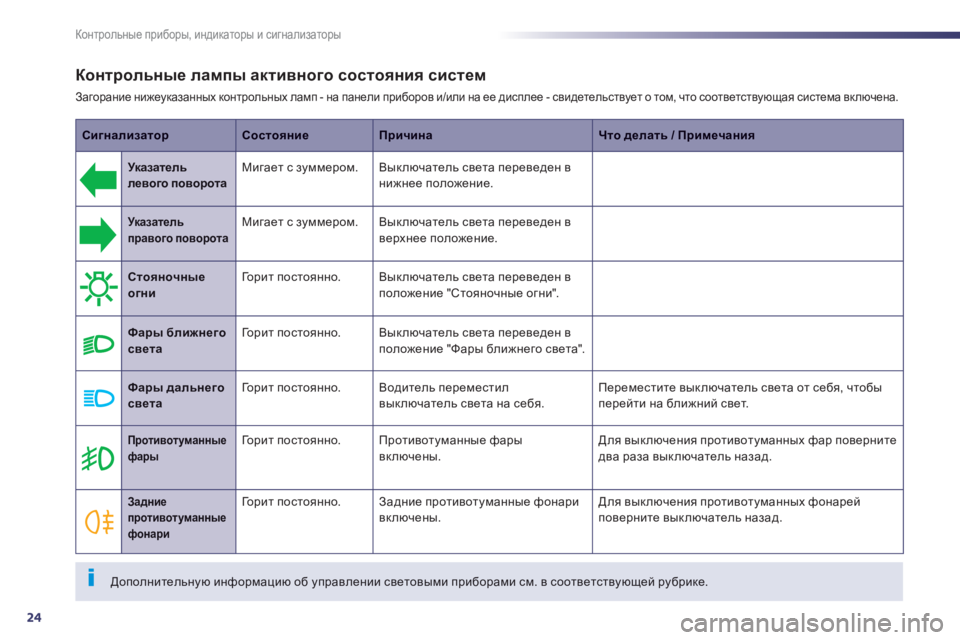
Task: Click the amber rear foglamp icon
Action: pos(99,520)
